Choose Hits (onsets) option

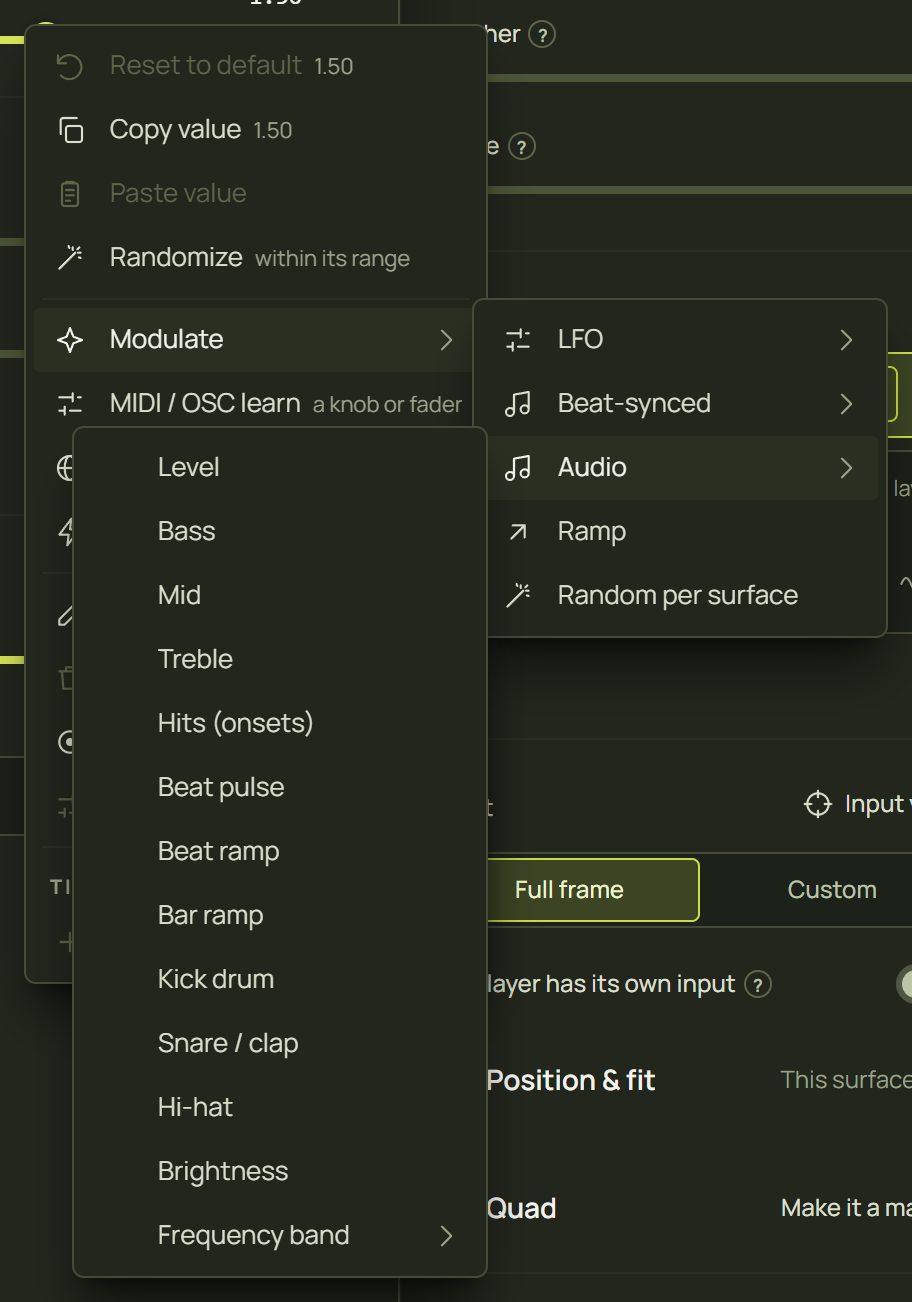point(280,724)
